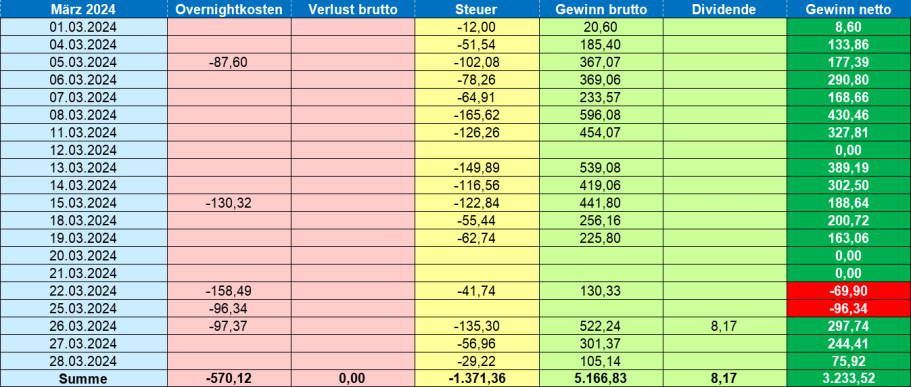The height and width of the screenshot is (387, 911).
Task: Select total tax cell -1.371,36
Action: tap(477, 378)
